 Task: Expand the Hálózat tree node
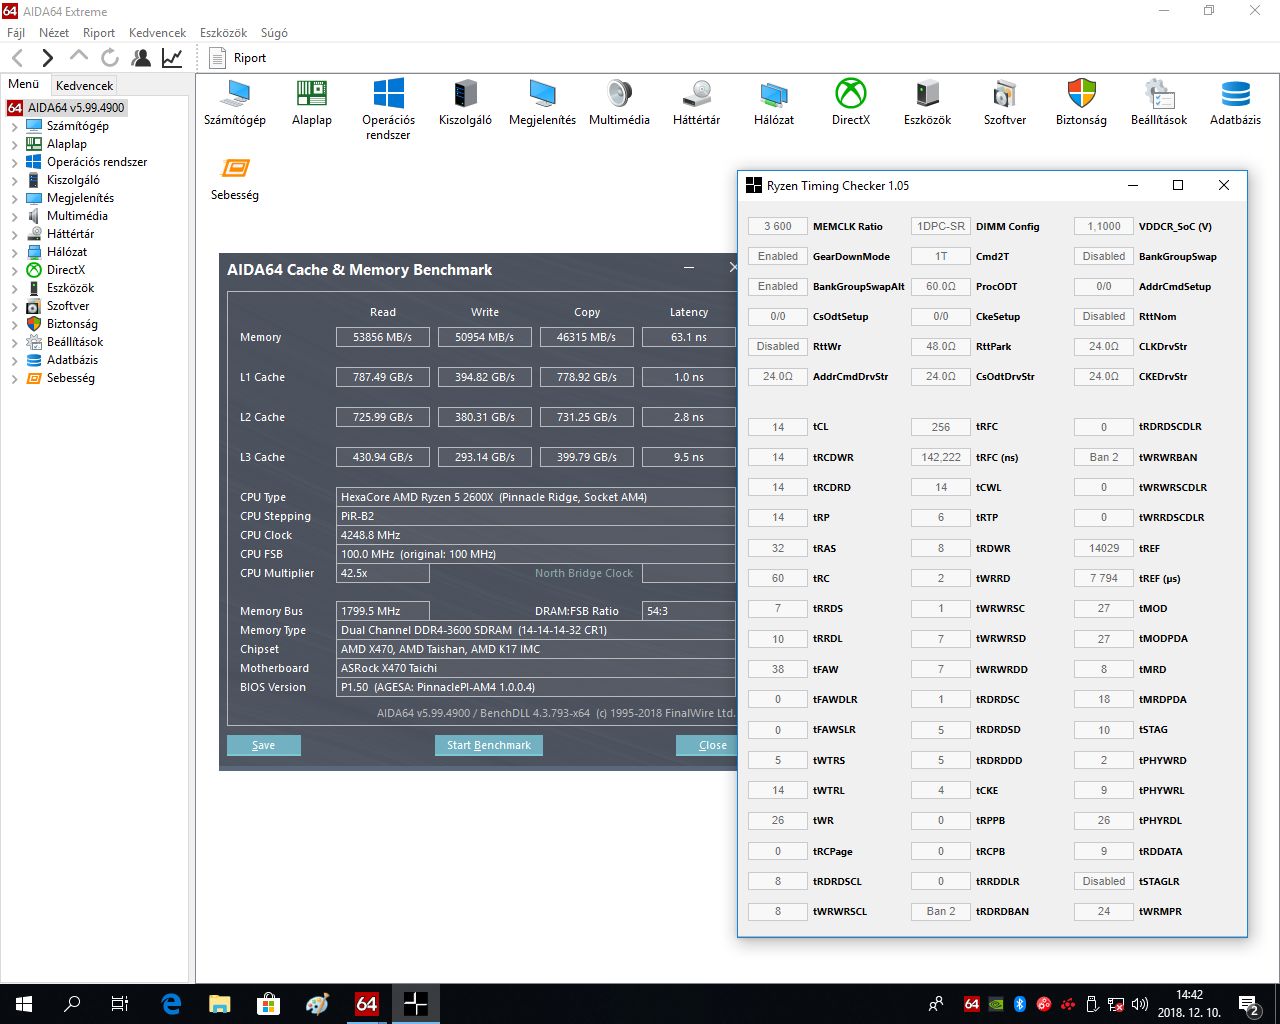(14, 252)
